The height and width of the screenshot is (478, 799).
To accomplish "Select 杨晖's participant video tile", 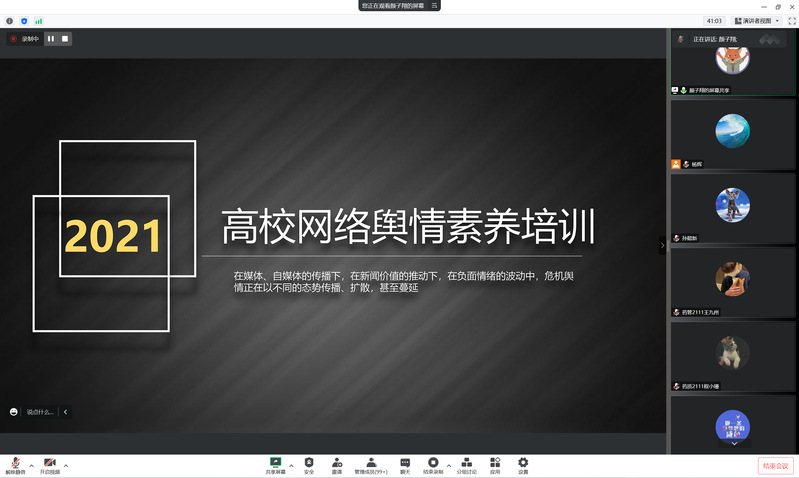I will tap(733, 134).
